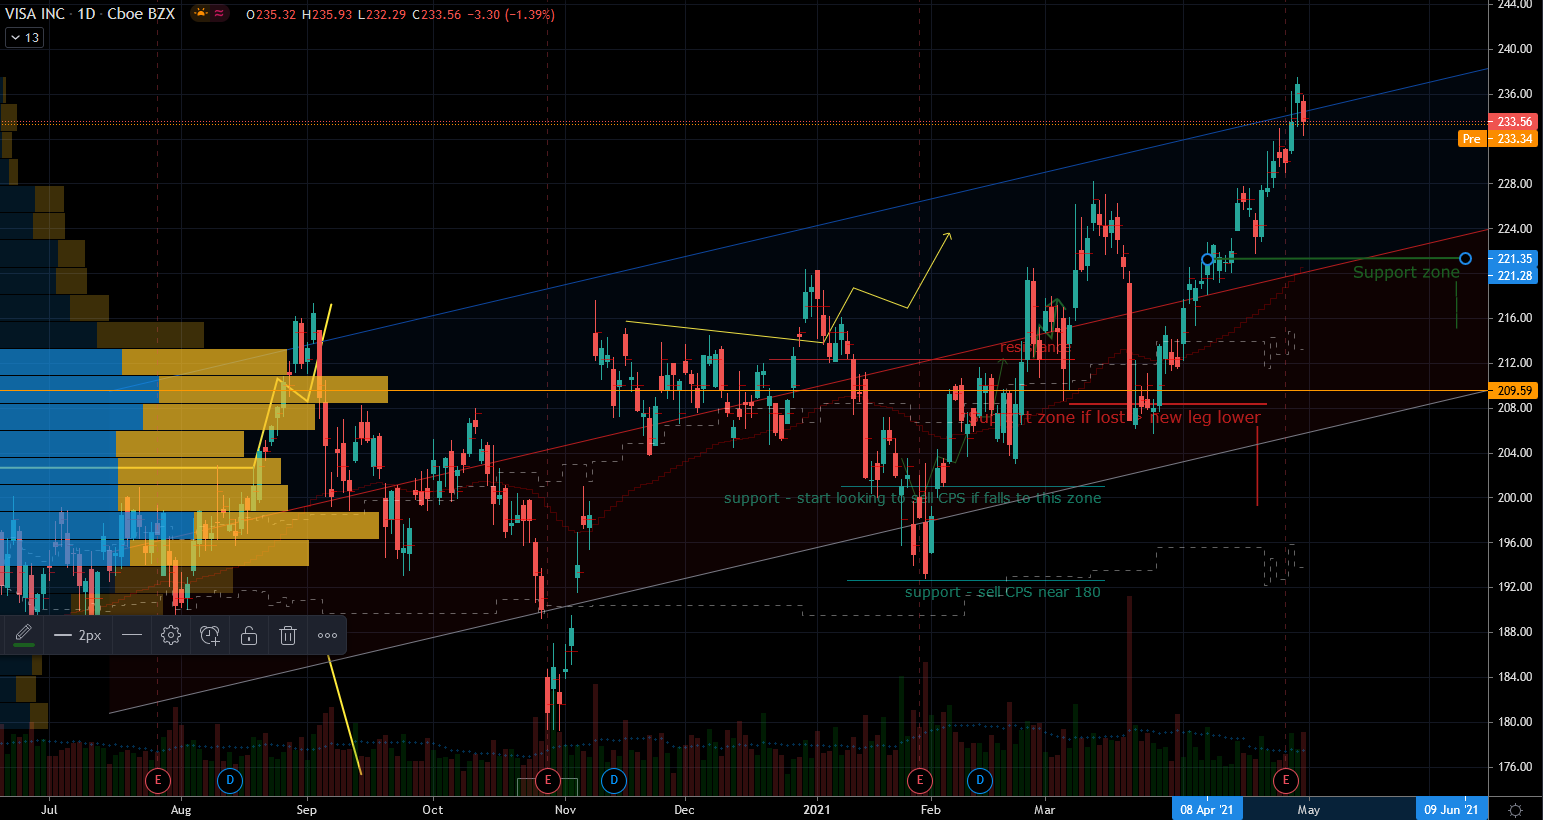Click the May label on time axis
Screen dimensions: 1543x820
[x=1309, y=810]
